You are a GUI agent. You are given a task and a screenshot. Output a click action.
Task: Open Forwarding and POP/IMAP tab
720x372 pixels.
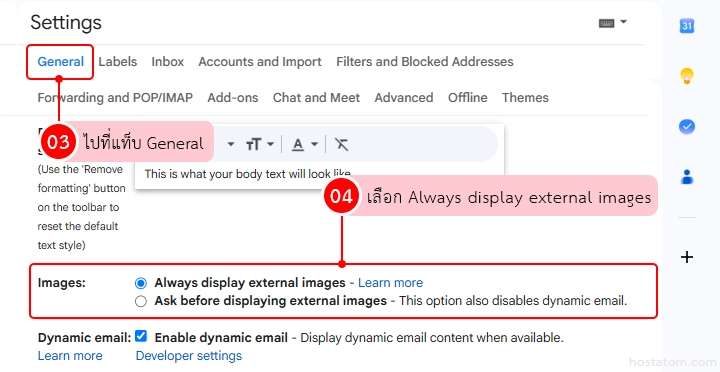click(115, 97)
